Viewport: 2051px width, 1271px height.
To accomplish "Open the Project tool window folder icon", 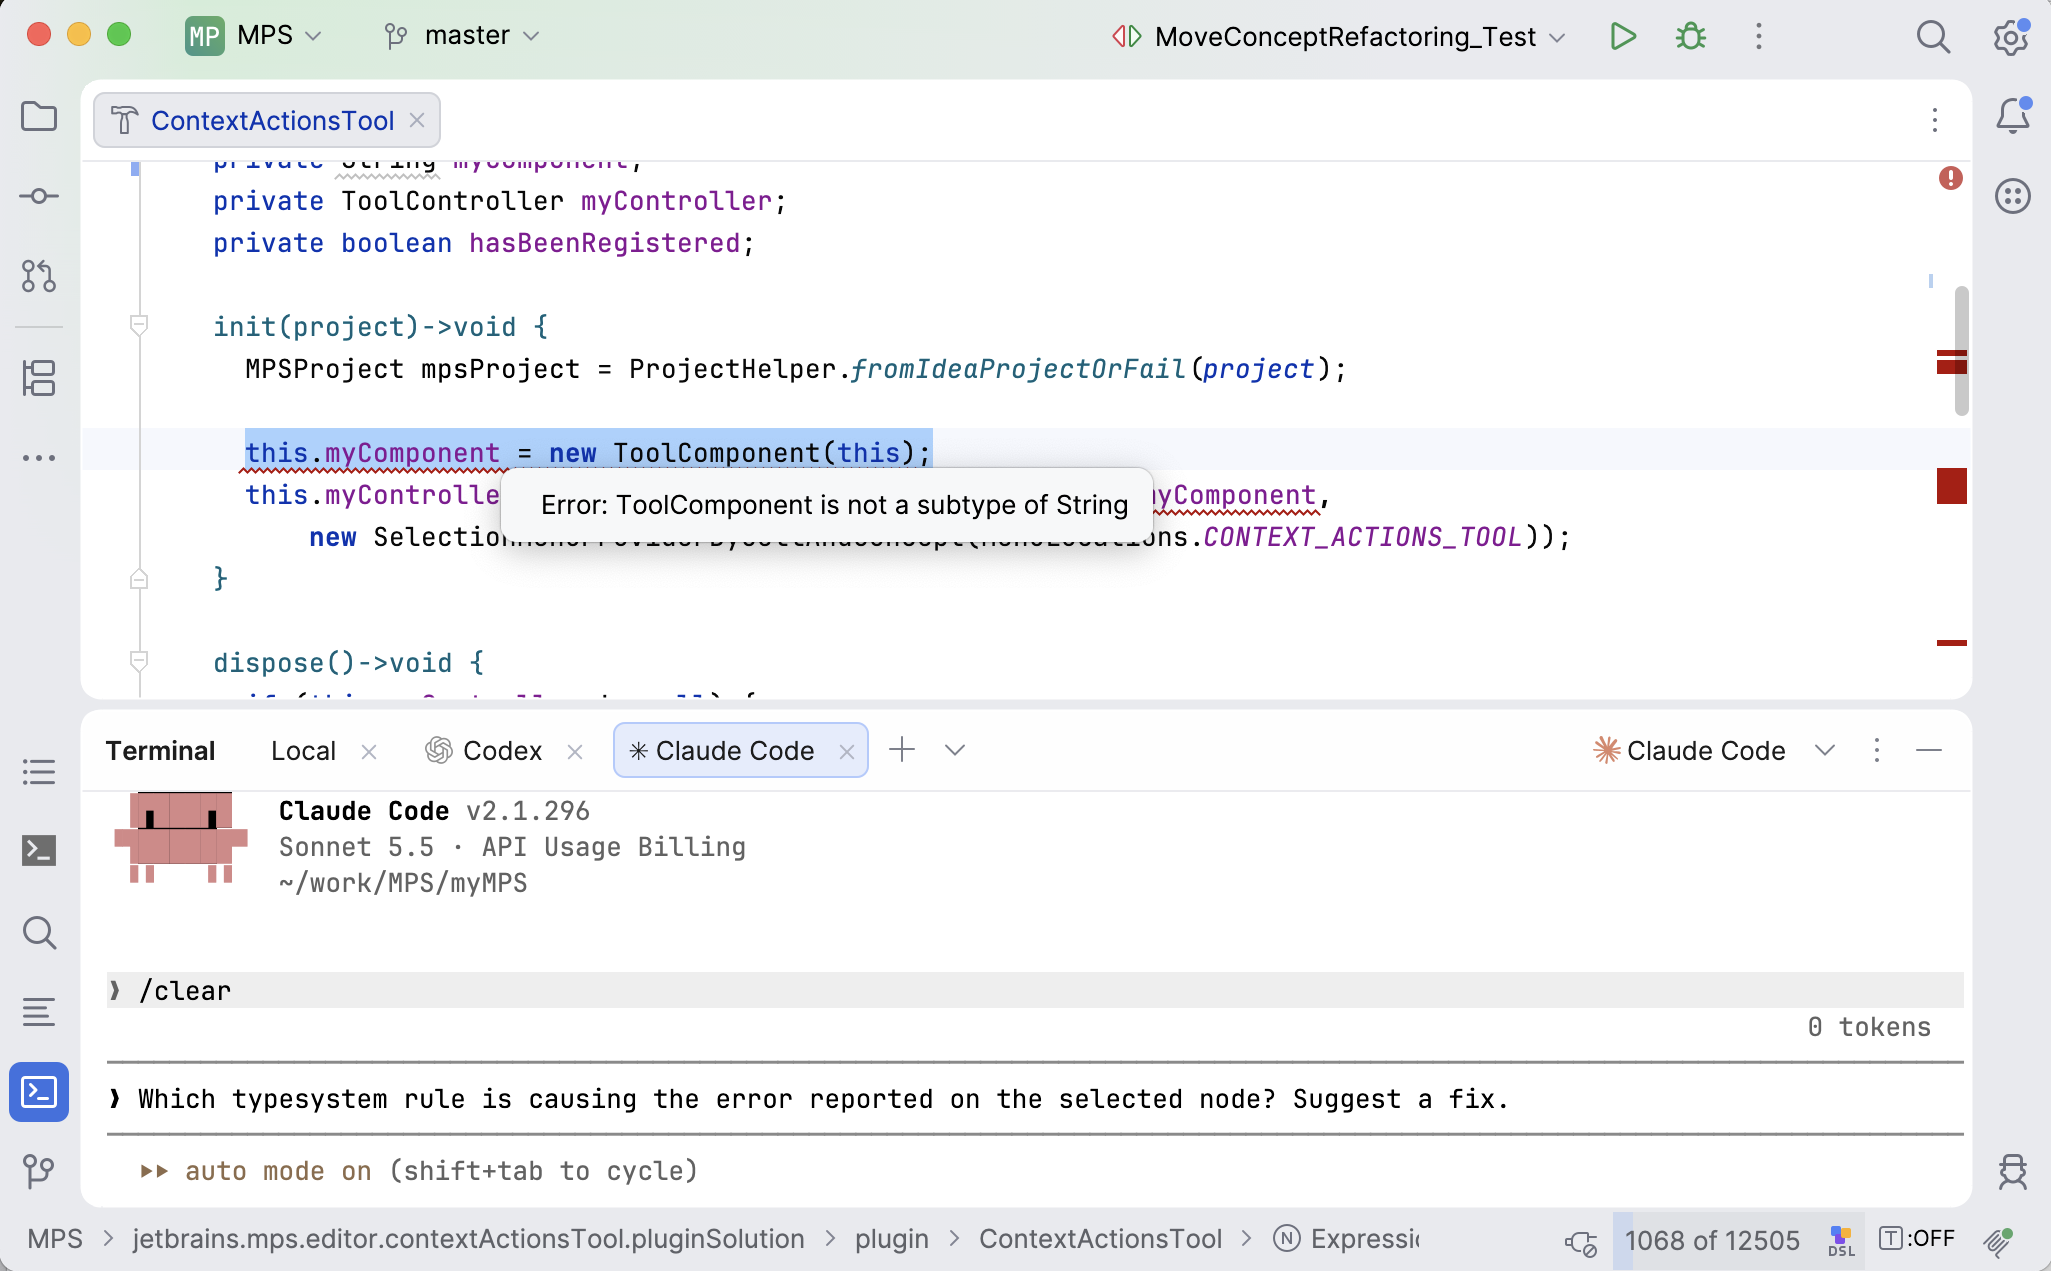I will click(x=39, y=117).
